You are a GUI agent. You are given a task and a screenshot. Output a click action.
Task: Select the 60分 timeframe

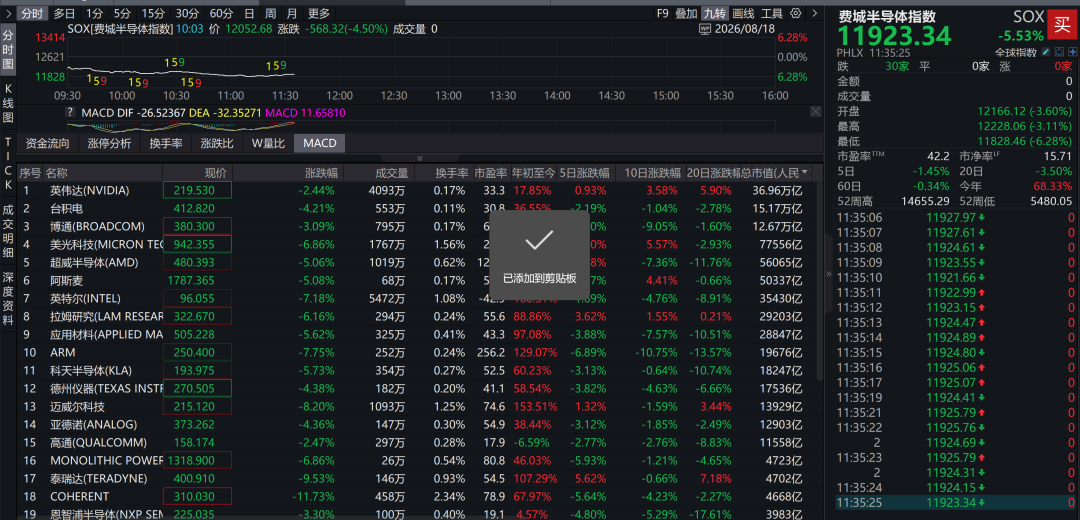tap(220, 13)
